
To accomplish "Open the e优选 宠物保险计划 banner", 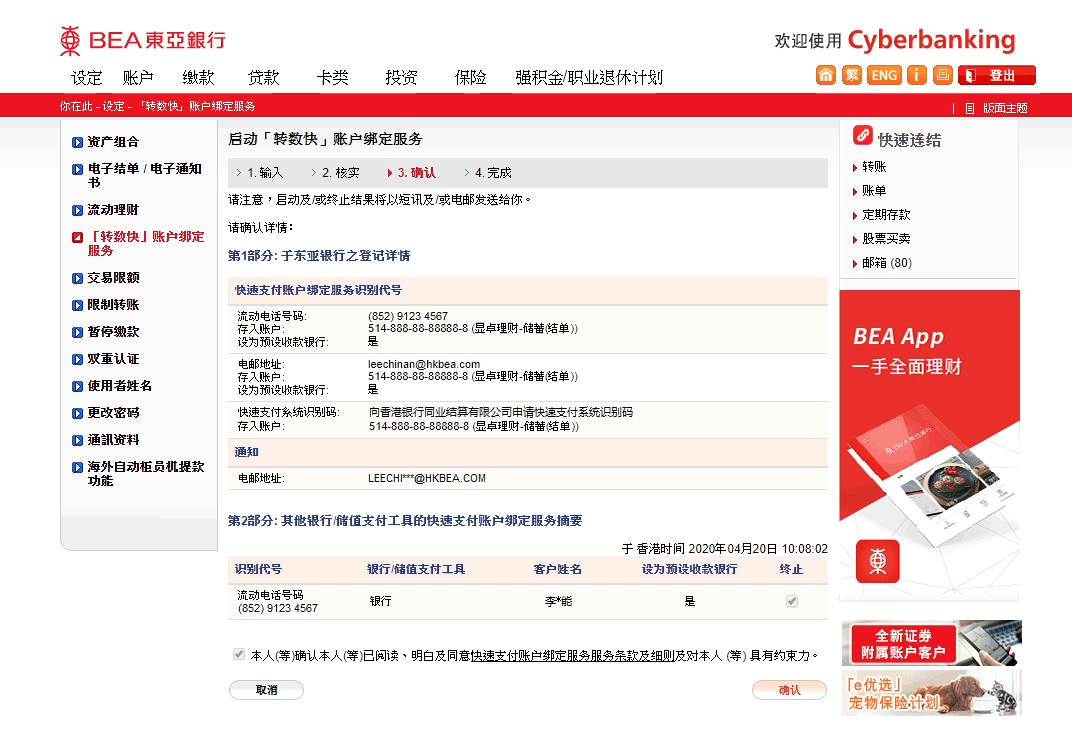I will [932, 693].
